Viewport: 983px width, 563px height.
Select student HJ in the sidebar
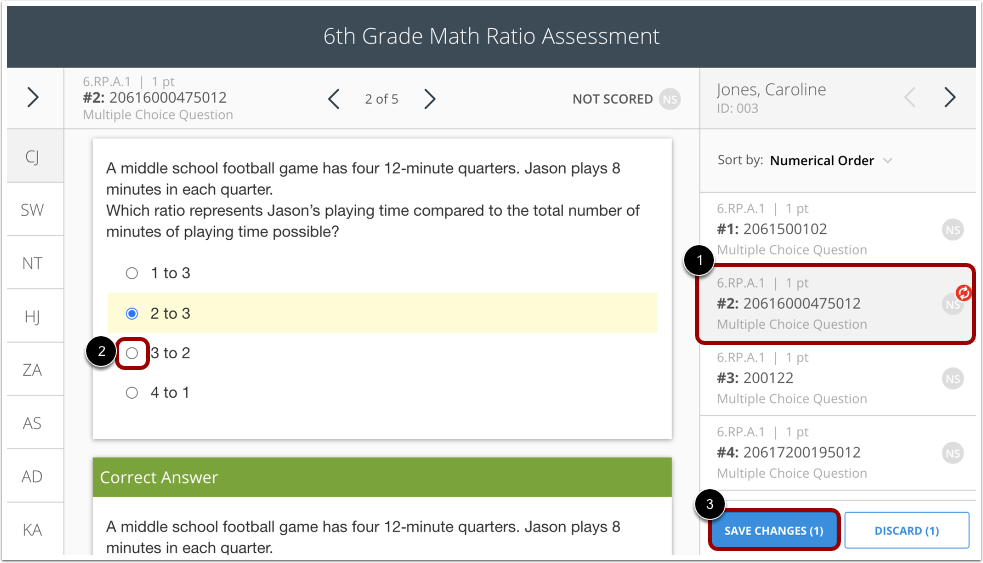tap(33, 317)
